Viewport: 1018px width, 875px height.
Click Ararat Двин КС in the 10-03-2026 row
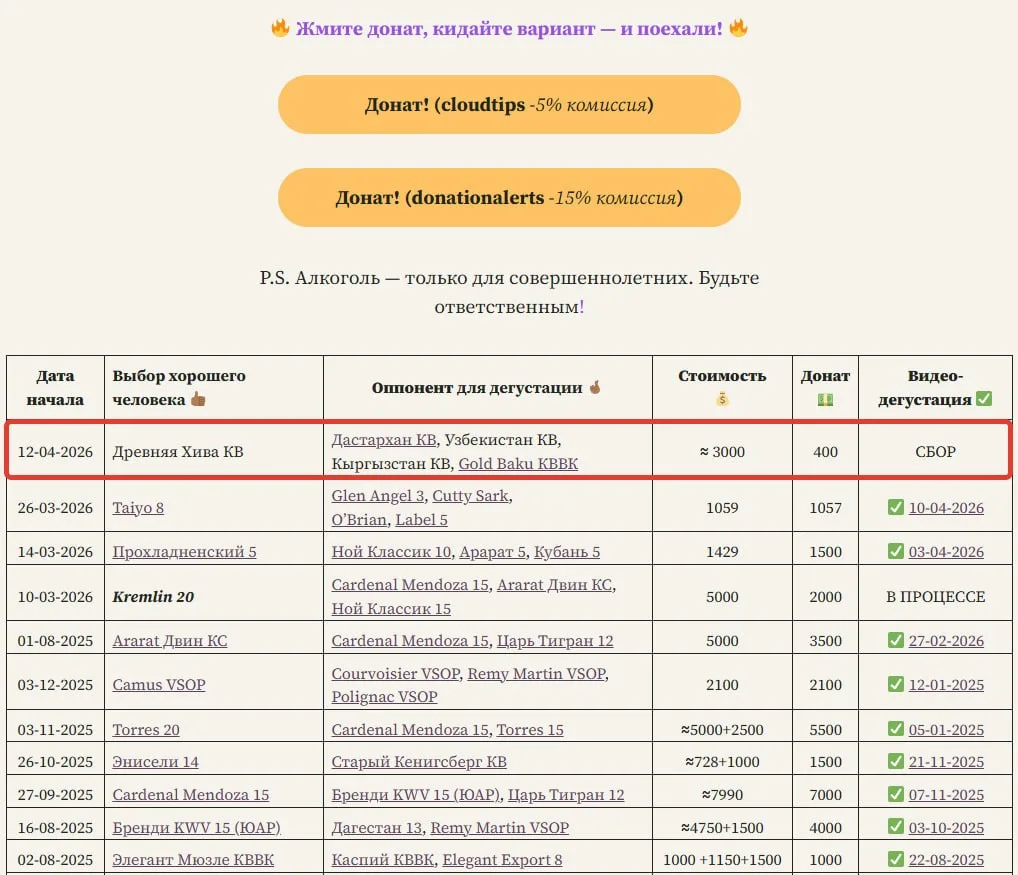click(x=554, y=584)
